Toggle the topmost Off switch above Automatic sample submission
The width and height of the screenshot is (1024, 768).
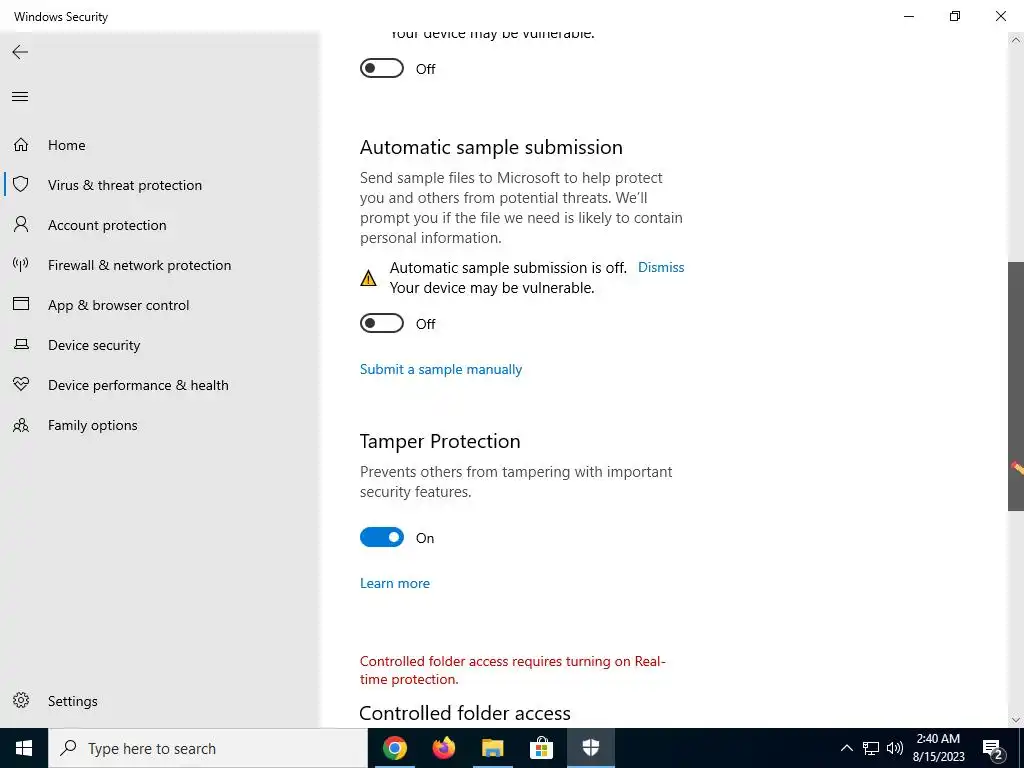[x=382, y=68]
